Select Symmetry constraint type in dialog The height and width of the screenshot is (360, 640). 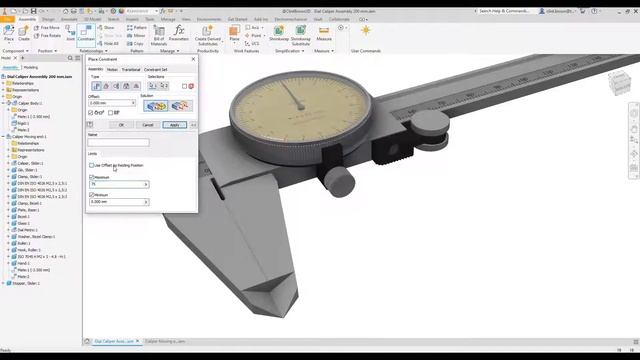(136, 86)
